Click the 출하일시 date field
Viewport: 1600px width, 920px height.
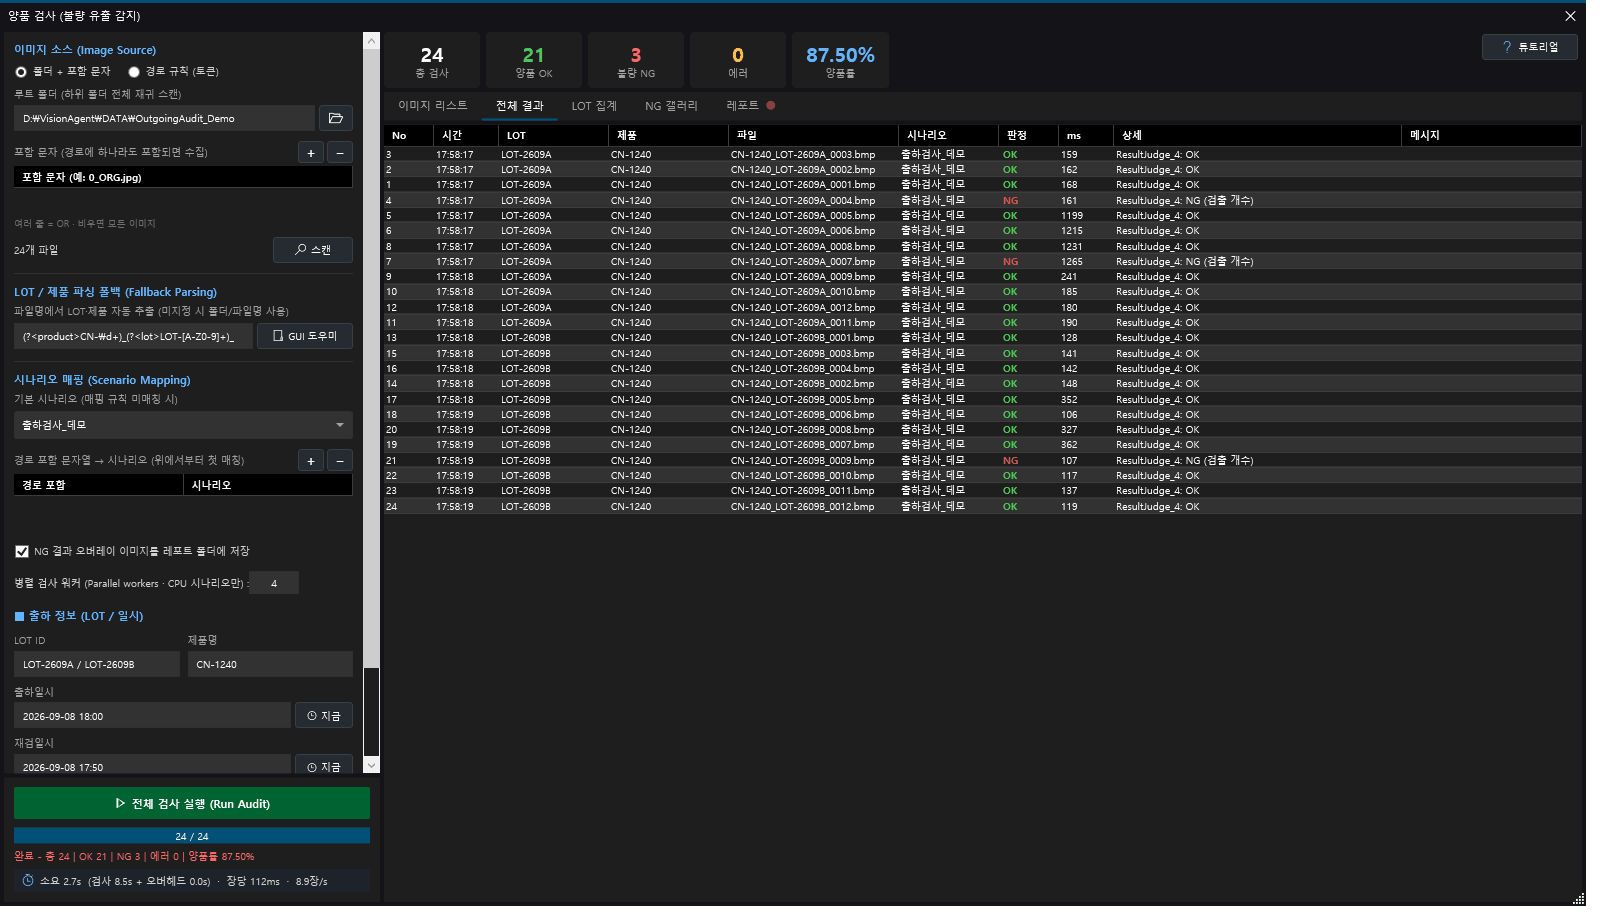152,716
